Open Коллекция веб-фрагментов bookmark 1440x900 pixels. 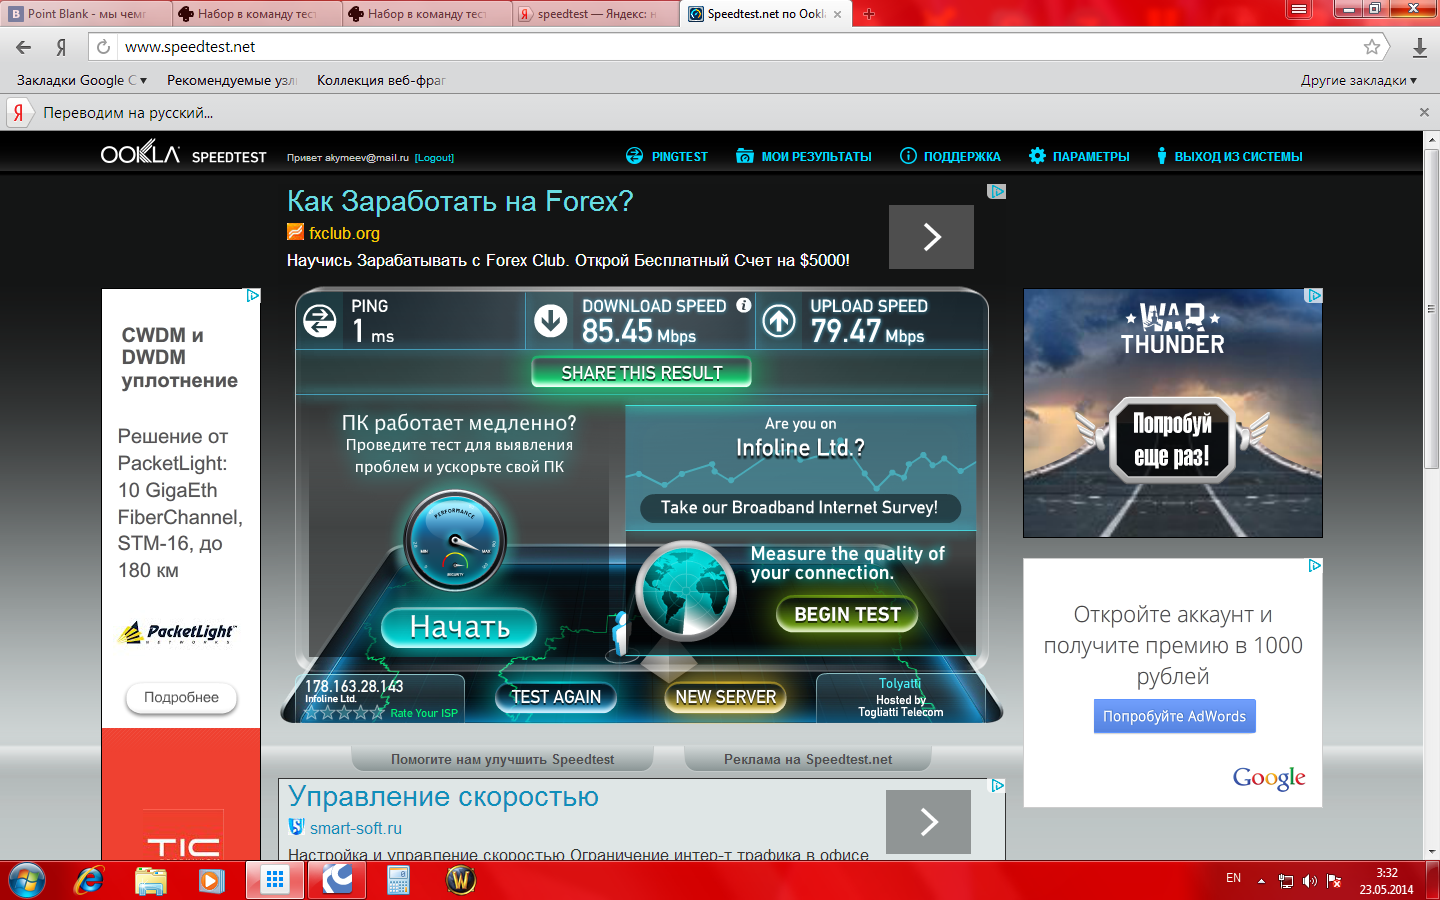tap(381, 80)
